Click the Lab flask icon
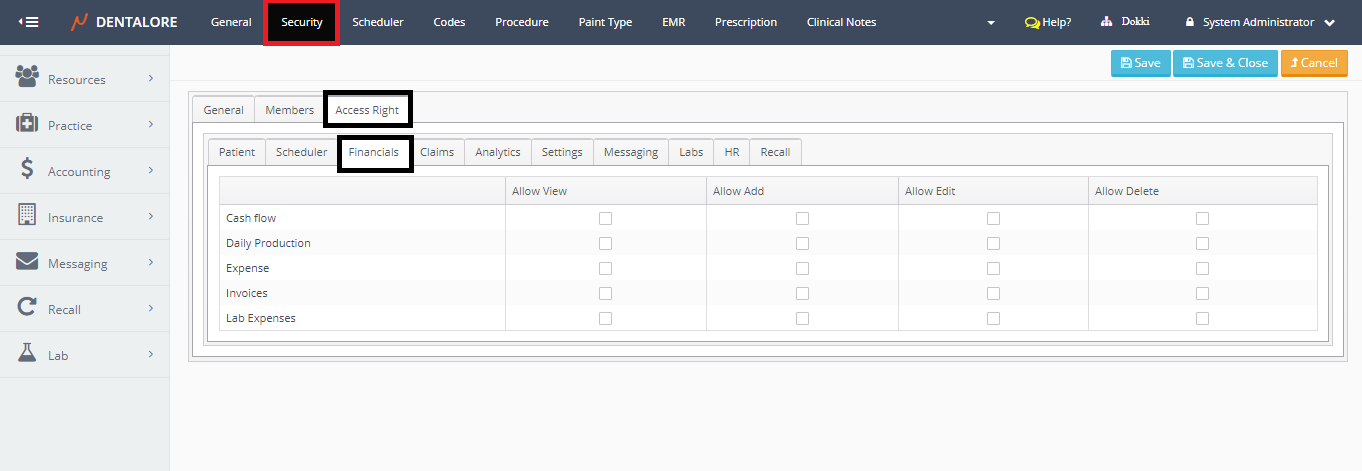The height and width of the screenshot is (471, 1362). tap(28, 354)
